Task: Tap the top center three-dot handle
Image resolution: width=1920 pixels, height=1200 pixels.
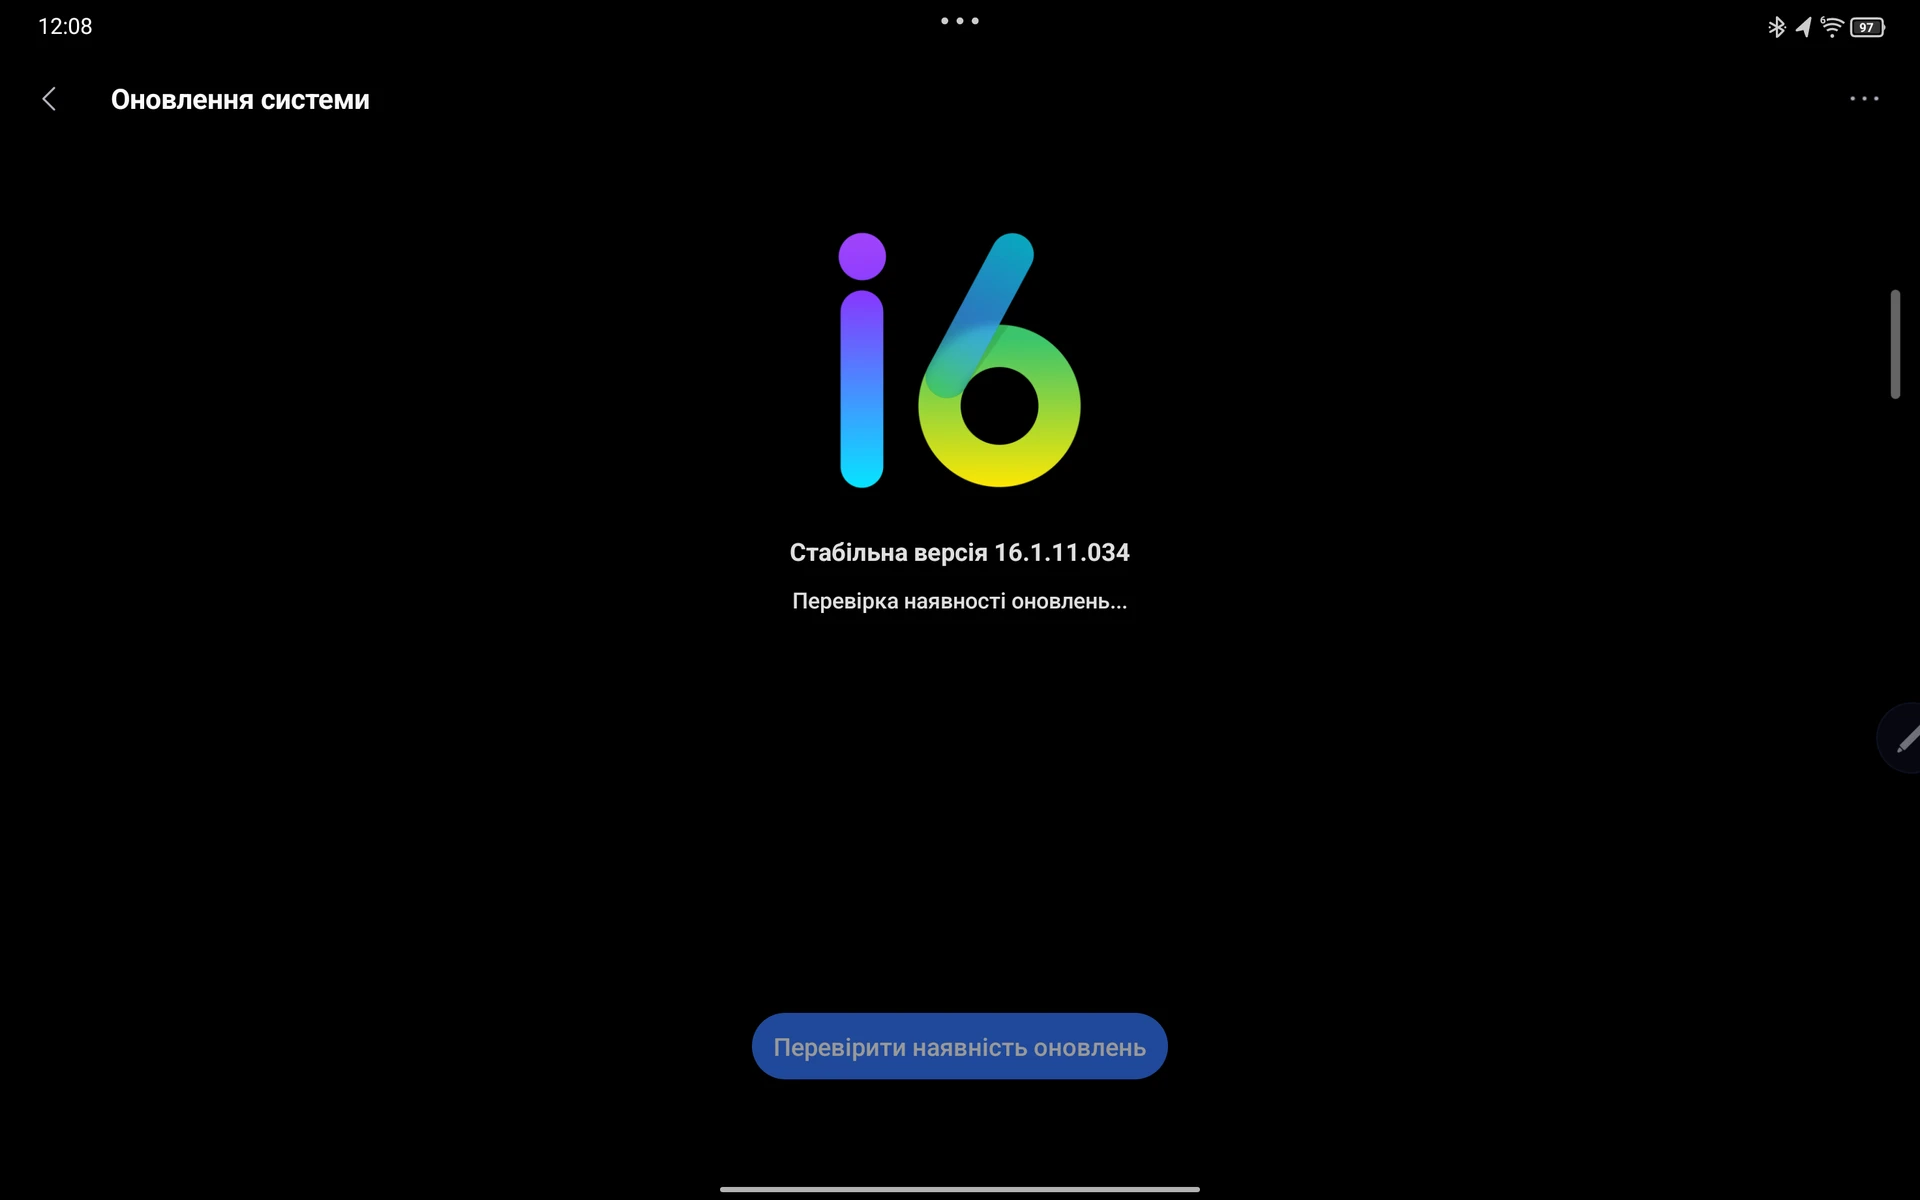Action: point(960,21)
